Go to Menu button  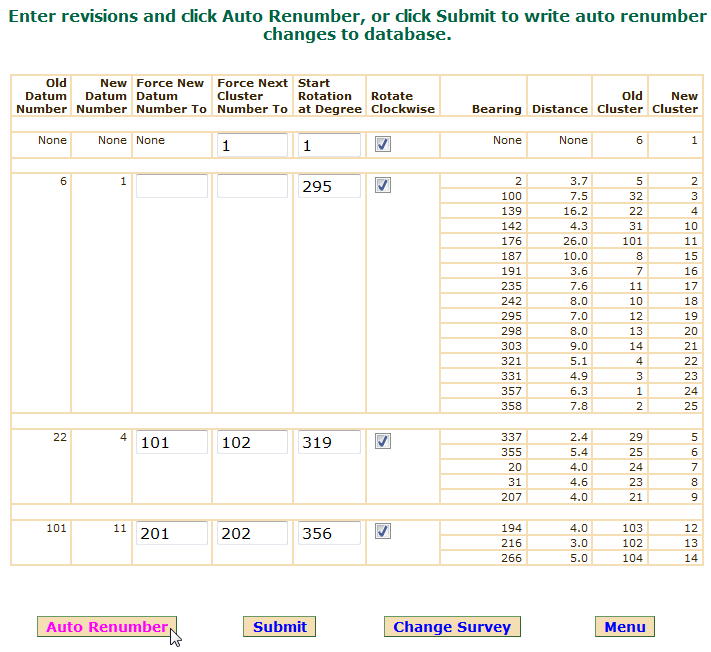click(x=624, y=627)
